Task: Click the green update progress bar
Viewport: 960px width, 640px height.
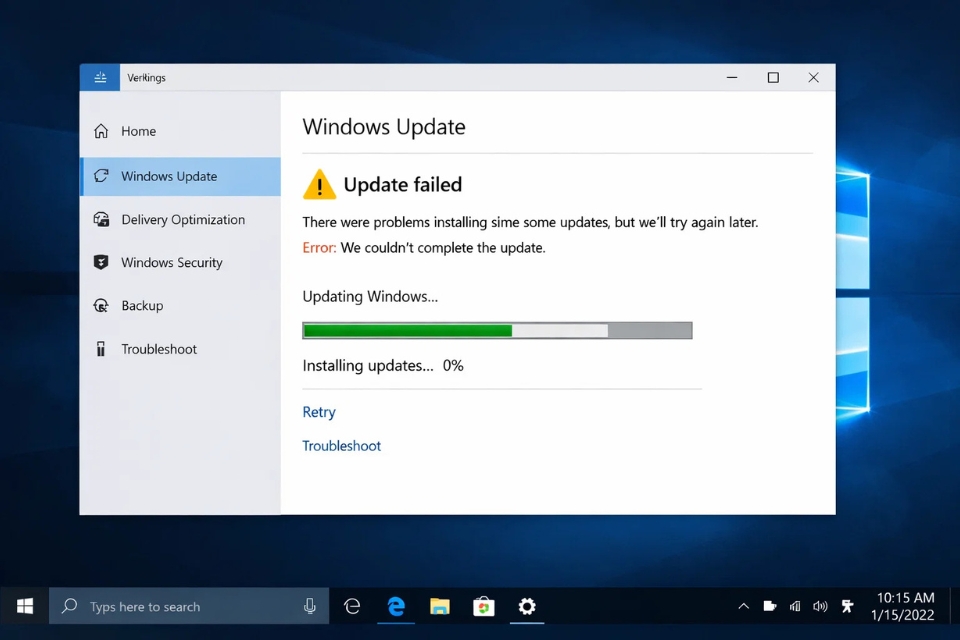Action: tap(406, 330)
